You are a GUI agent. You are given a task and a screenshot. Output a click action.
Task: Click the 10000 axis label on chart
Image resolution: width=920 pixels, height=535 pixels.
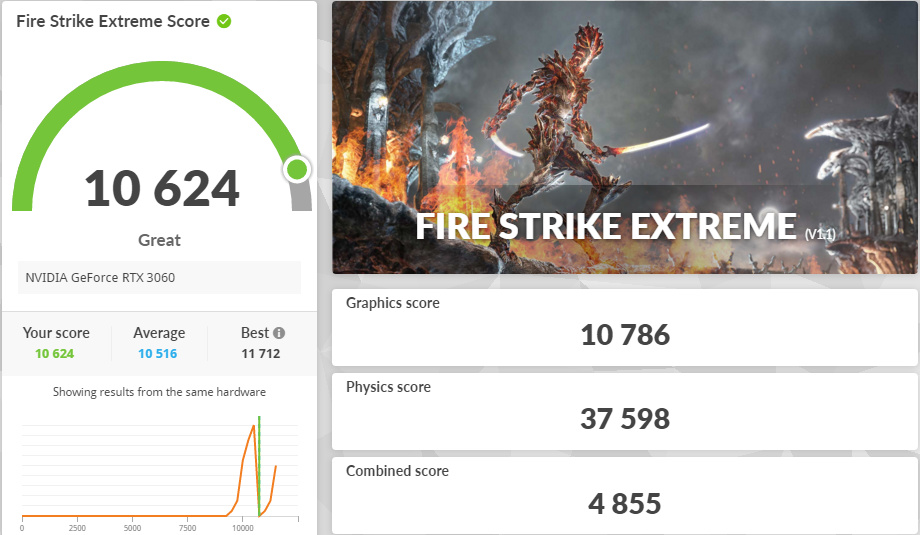point(243,528)
